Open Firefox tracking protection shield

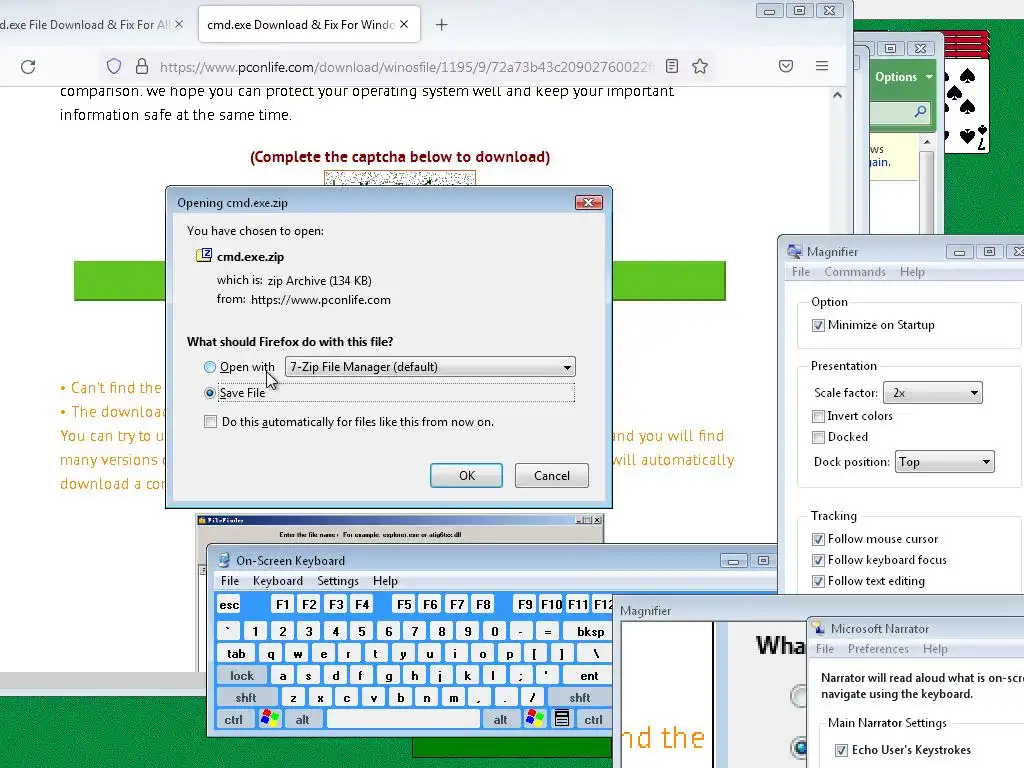(x=114, y=67)
